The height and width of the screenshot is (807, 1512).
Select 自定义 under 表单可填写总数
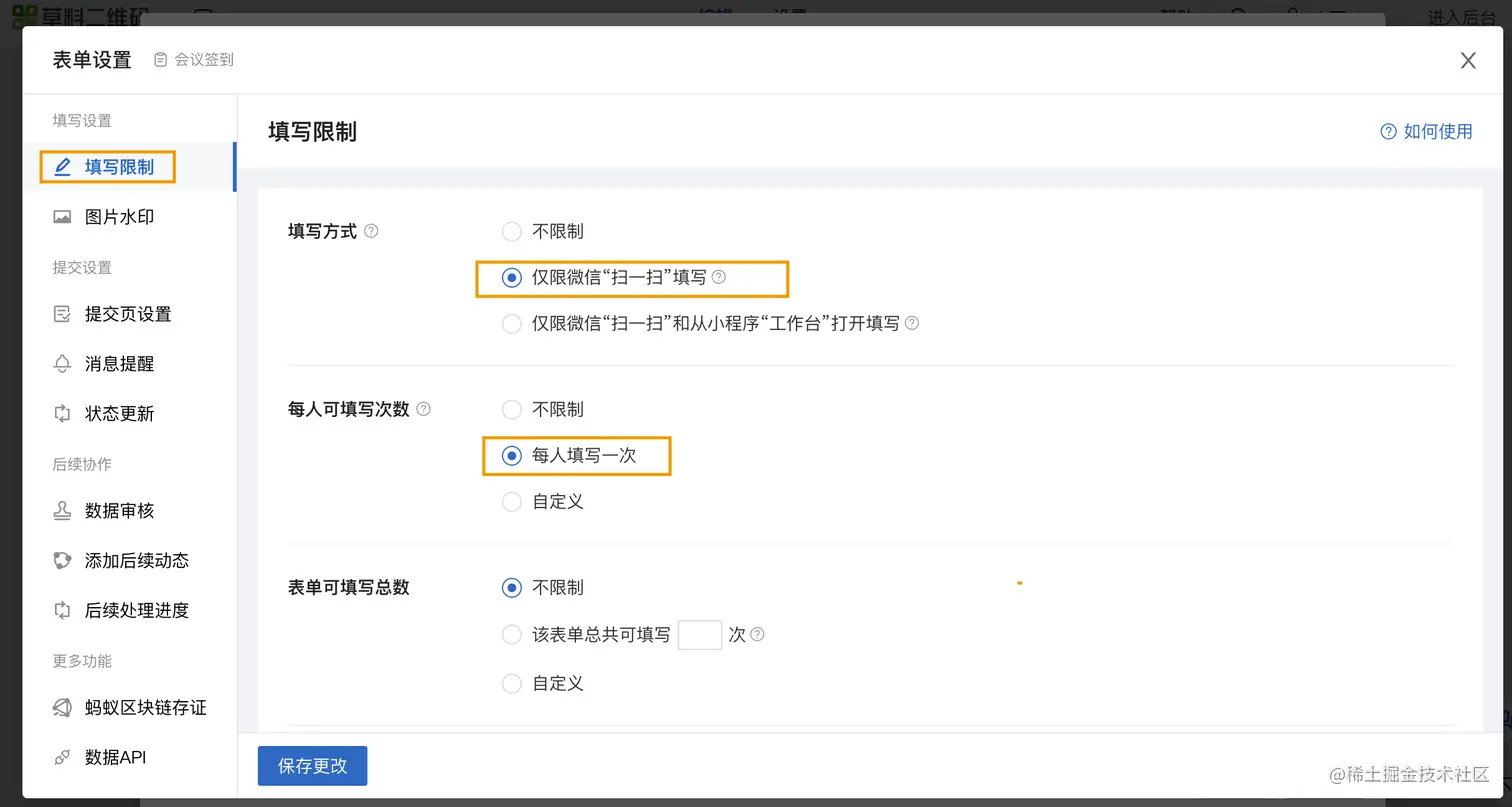tap(512, 684)
